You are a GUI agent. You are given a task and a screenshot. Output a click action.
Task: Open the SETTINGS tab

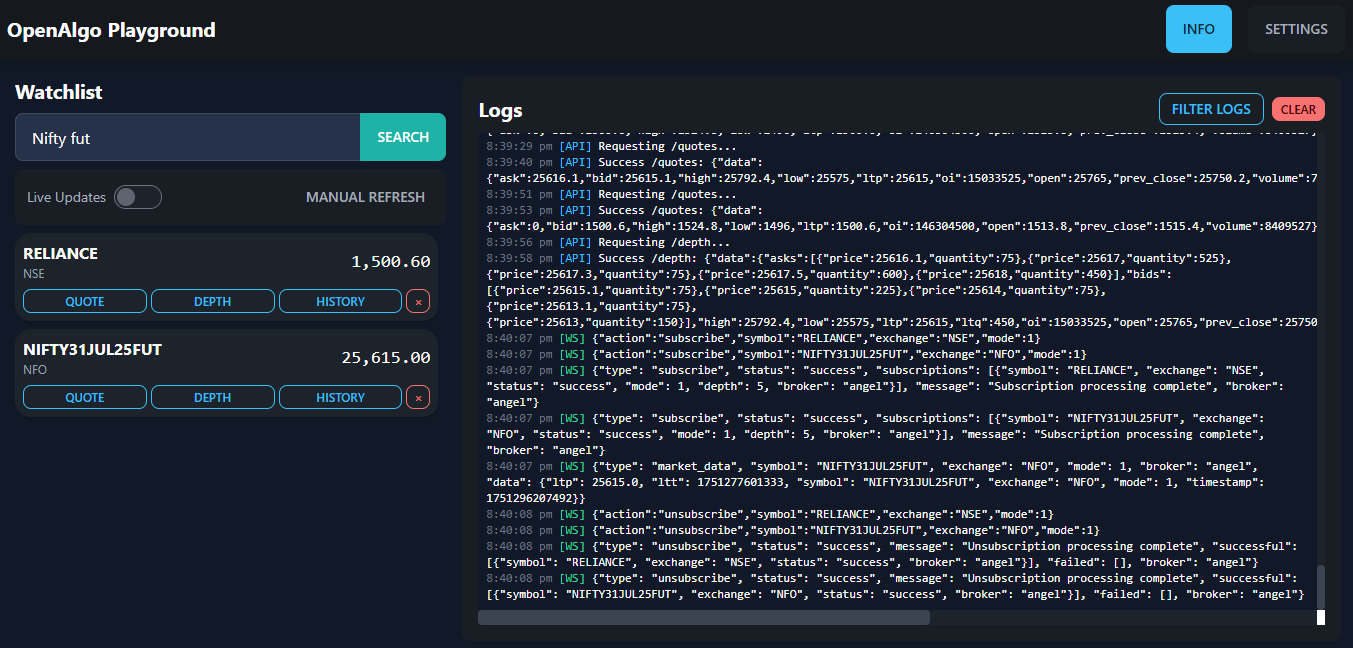tap(1296, 29)
